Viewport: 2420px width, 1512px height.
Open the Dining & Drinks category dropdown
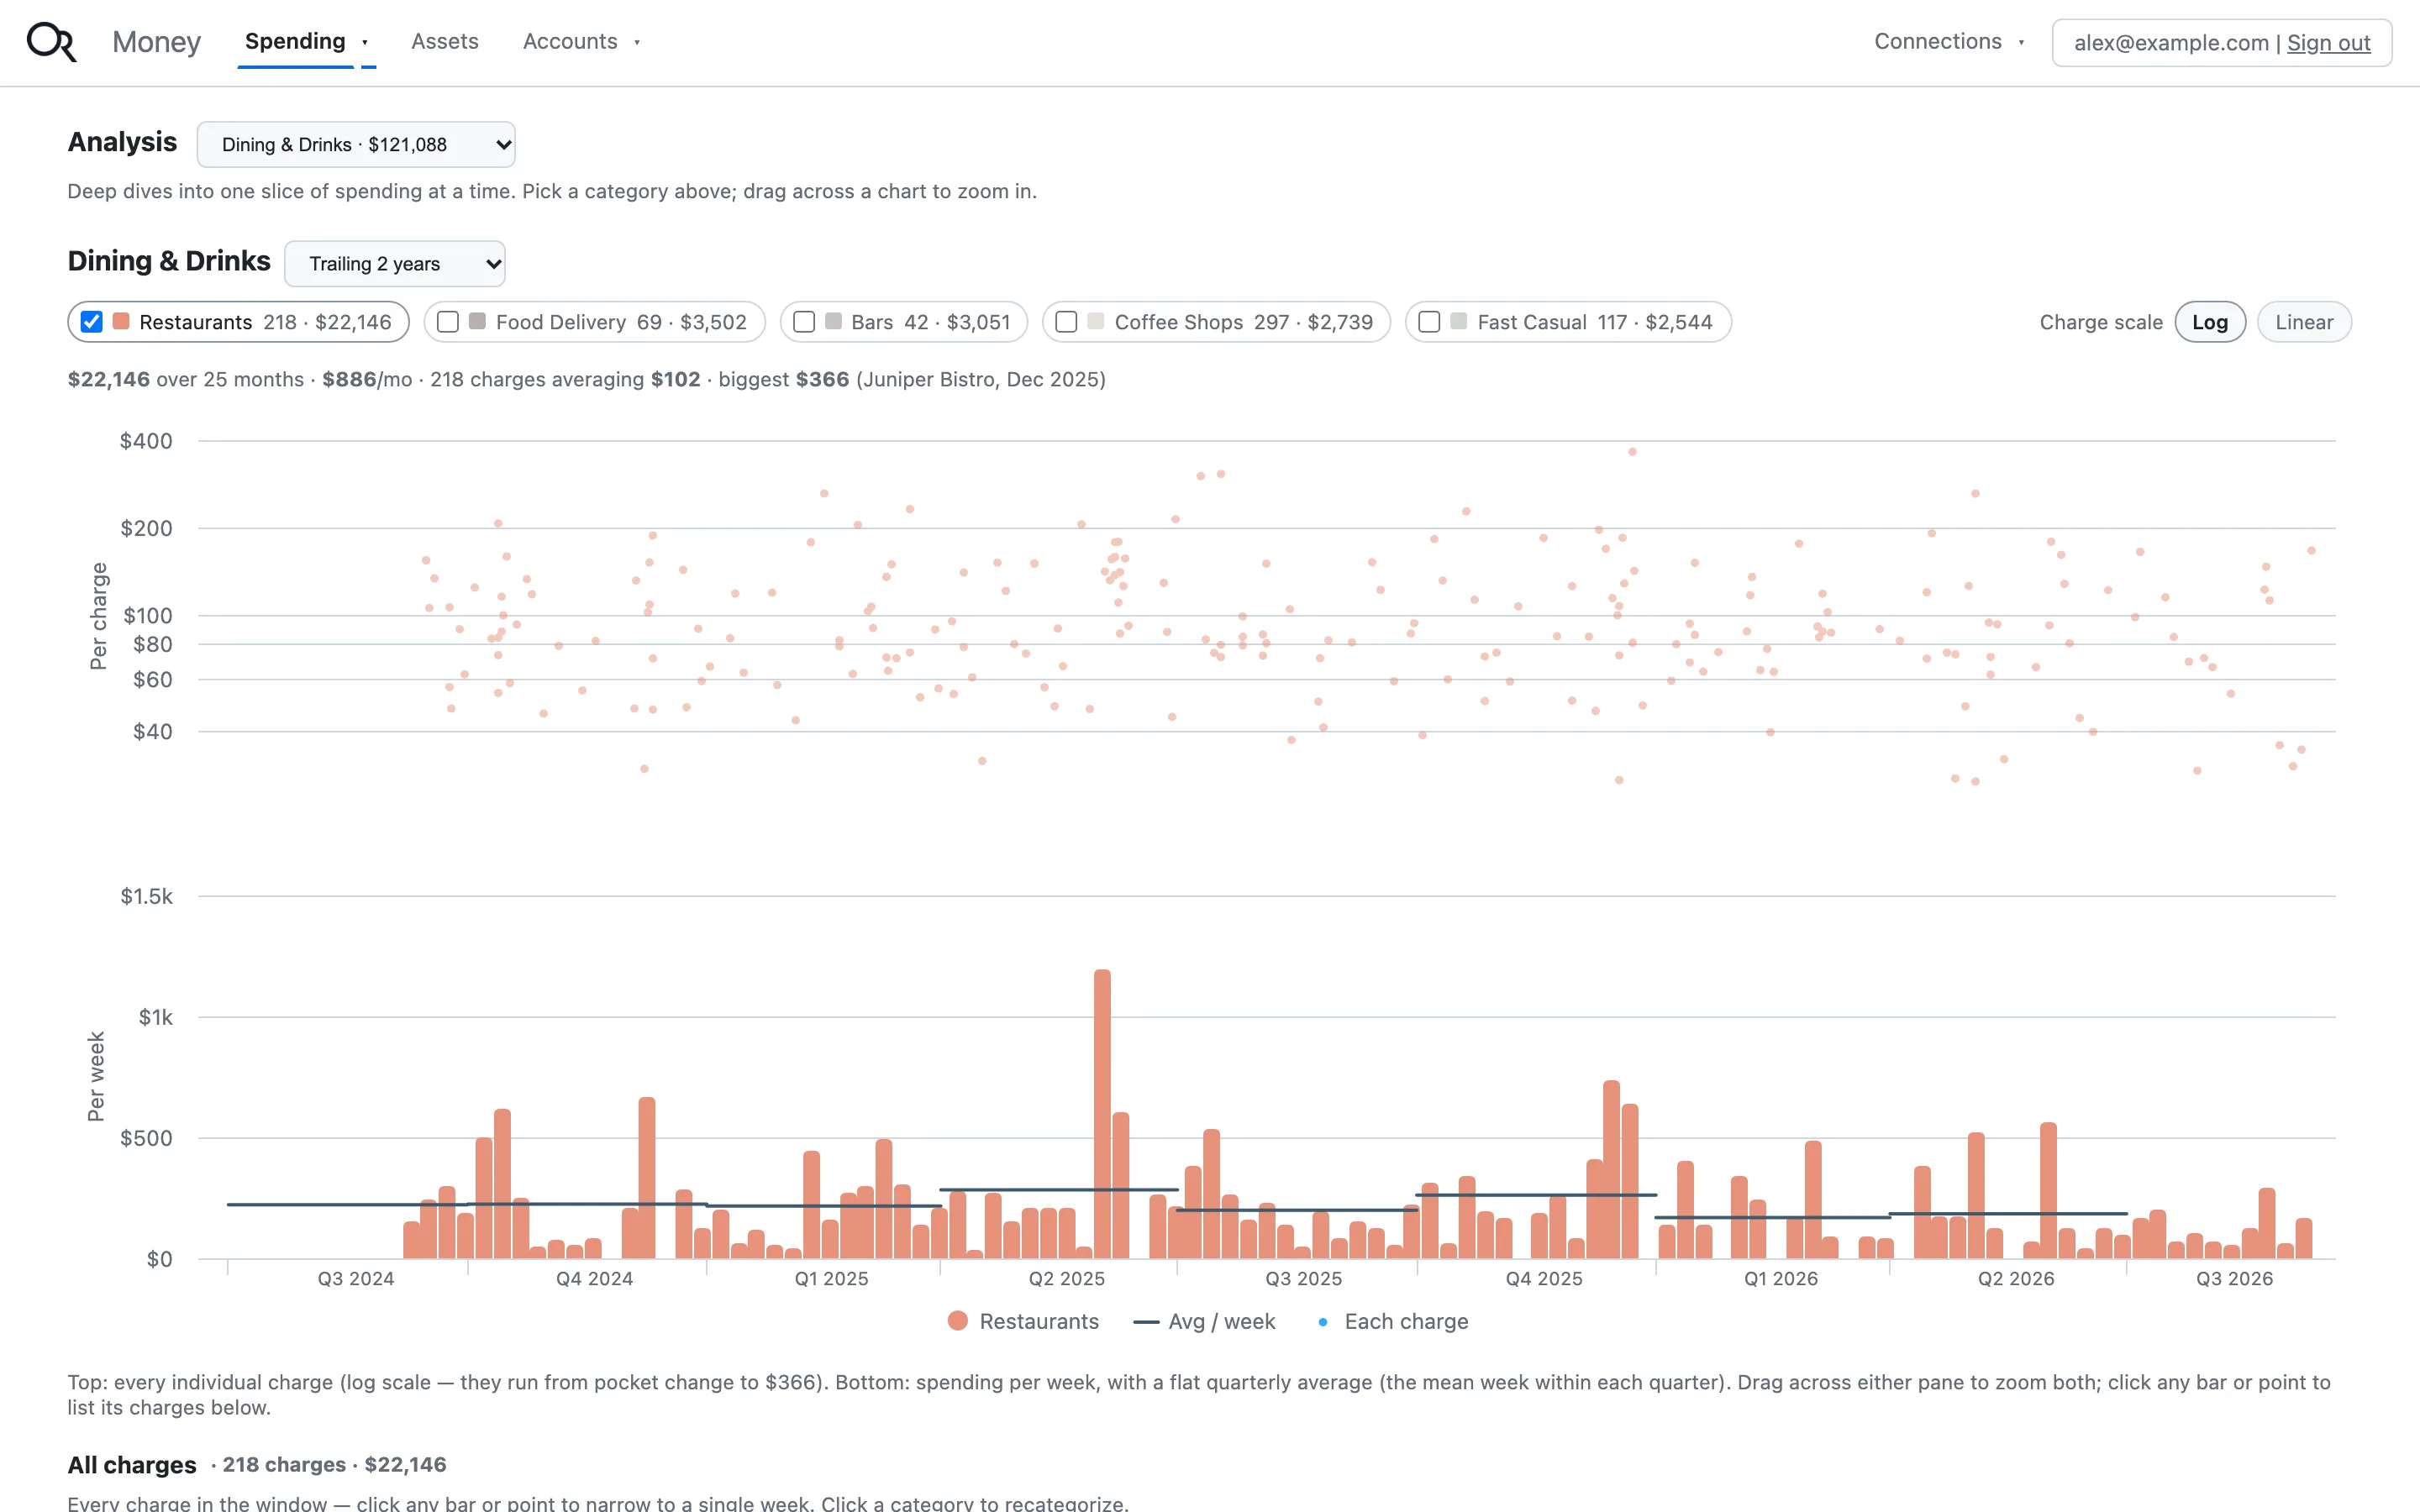(356, 144)
